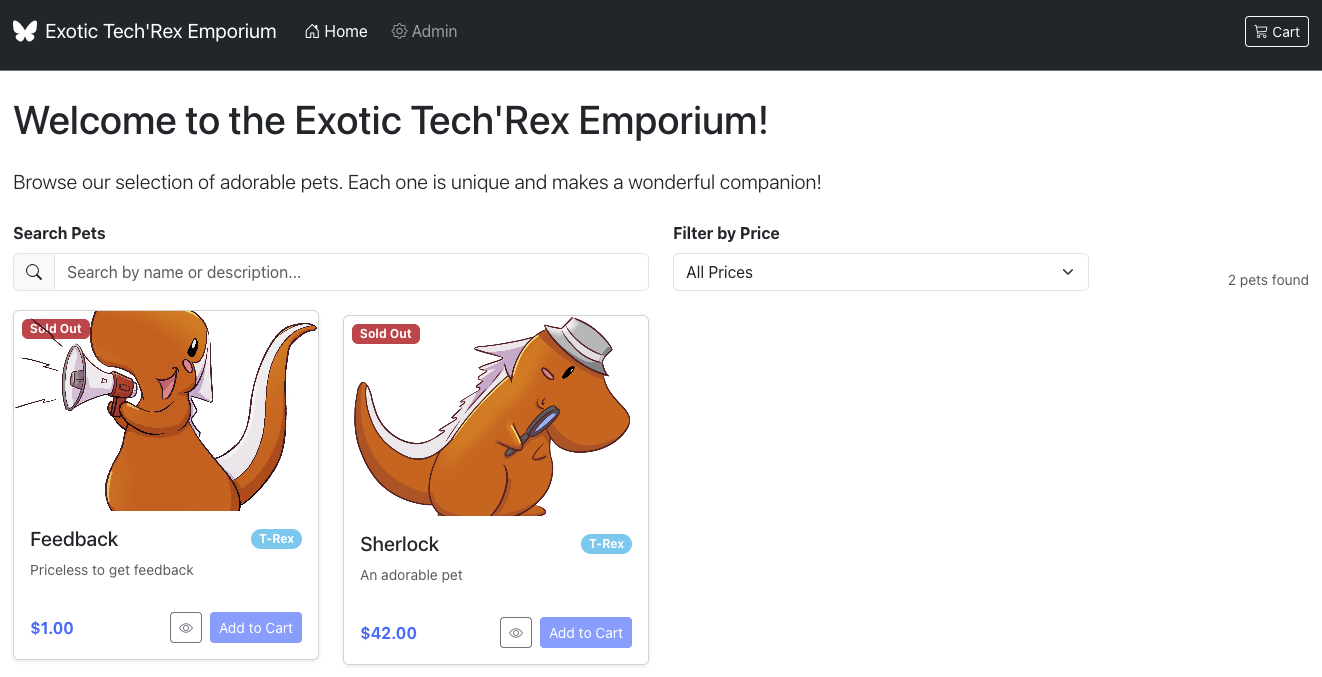
Task: Add Feedback to the cart
Action: pos(256,628)
